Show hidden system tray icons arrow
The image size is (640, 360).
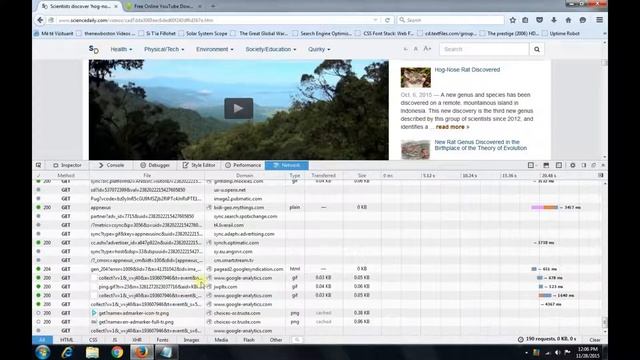coord(526,353)
